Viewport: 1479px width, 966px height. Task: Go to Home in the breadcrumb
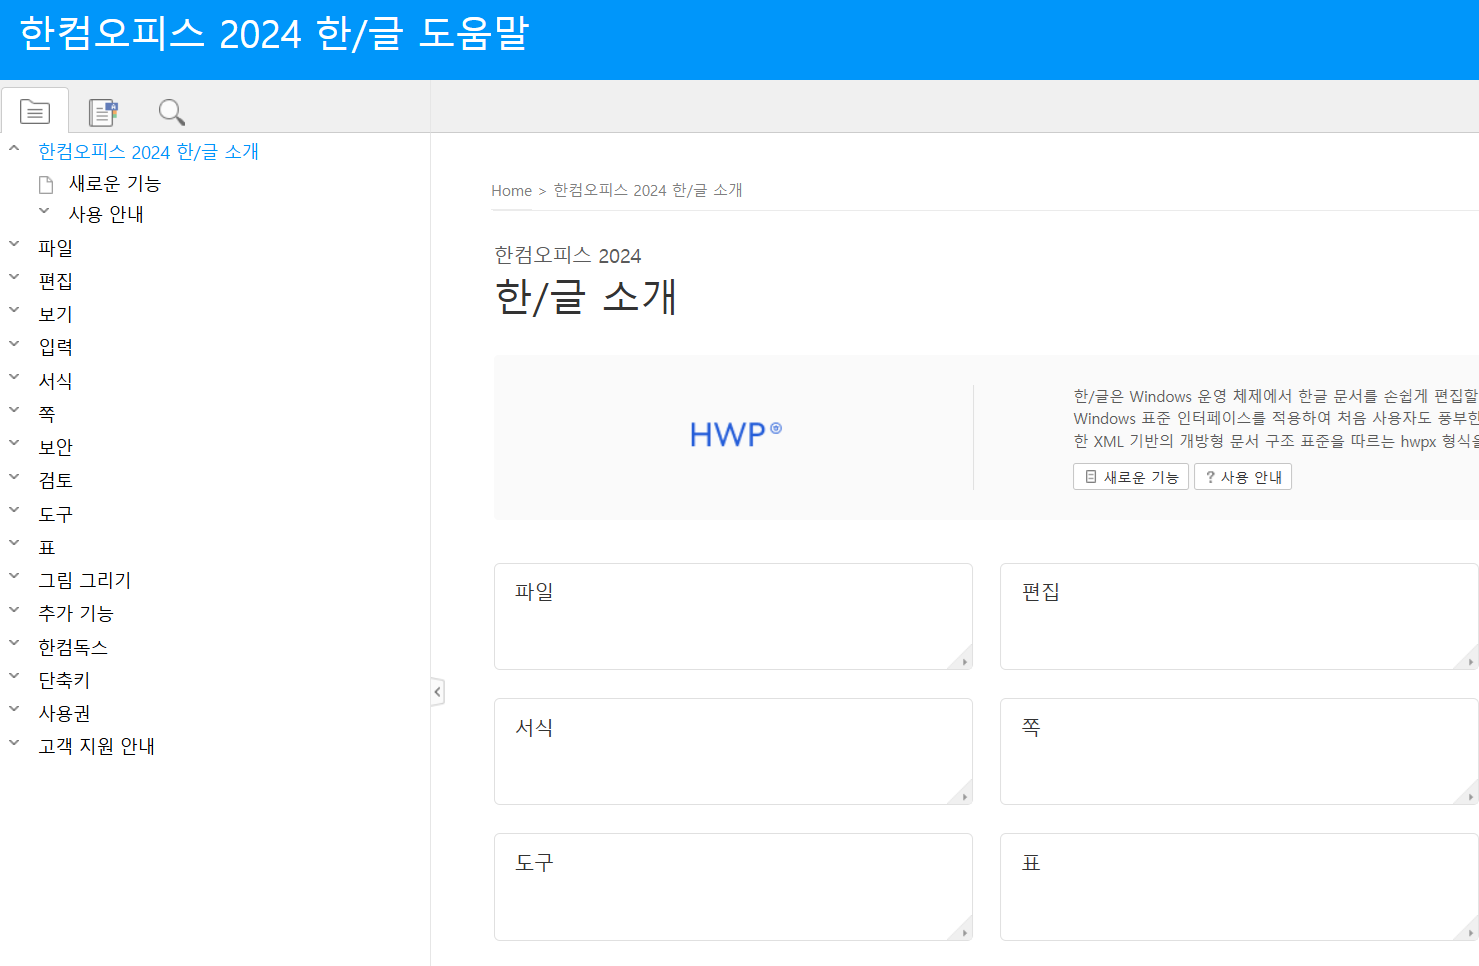tap(511, 190)
